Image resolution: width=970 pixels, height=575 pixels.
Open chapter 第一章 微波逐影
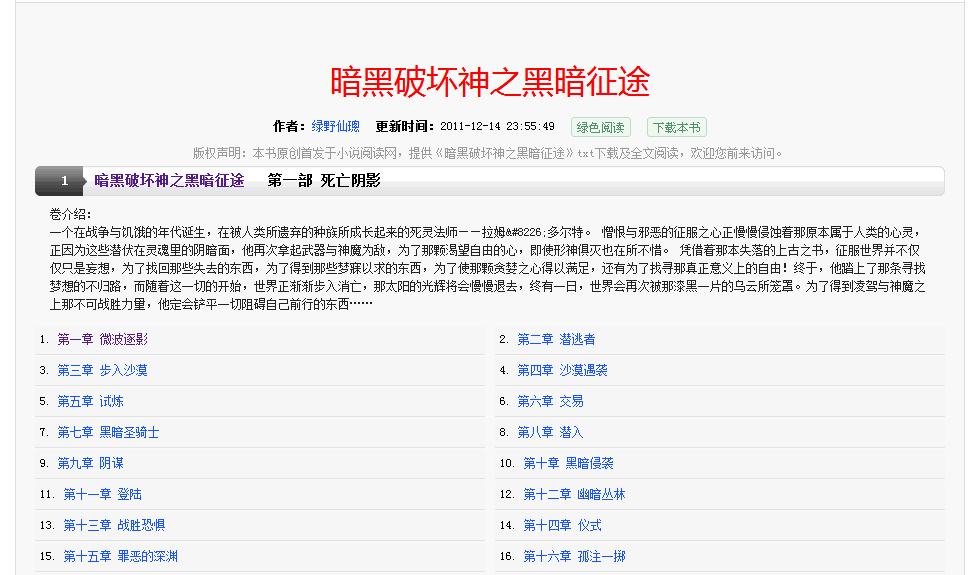pos(103,340)
